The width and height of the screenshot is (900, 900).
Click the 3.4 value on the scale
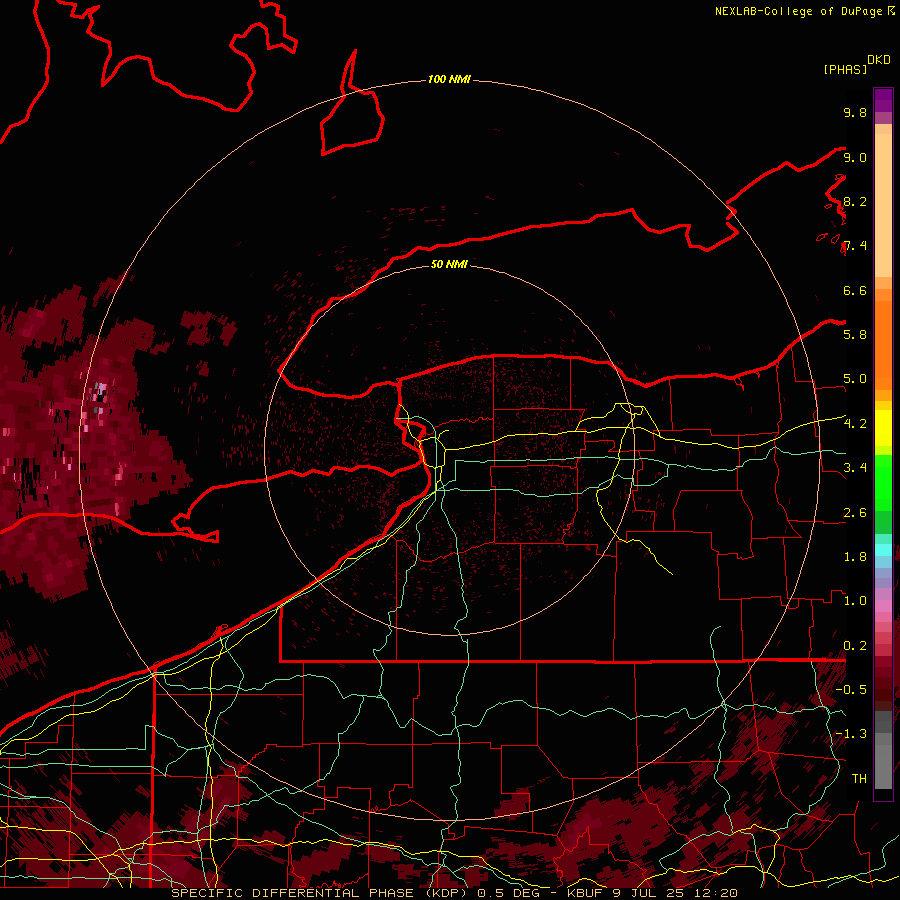855,467
